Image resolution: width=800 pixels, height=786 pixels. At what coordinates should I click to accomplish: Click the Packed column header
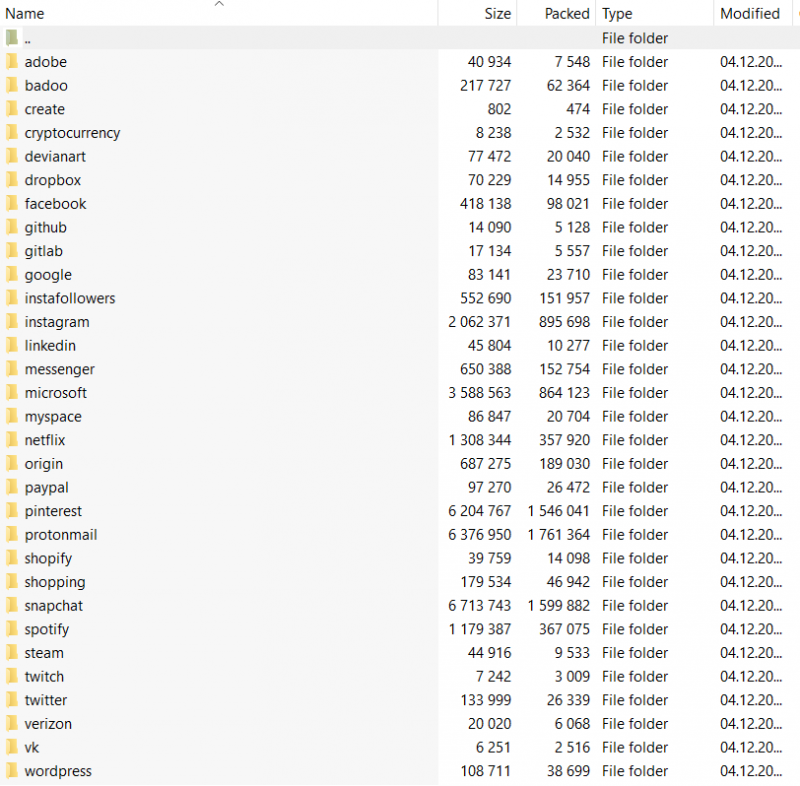[x=566, y=13]
